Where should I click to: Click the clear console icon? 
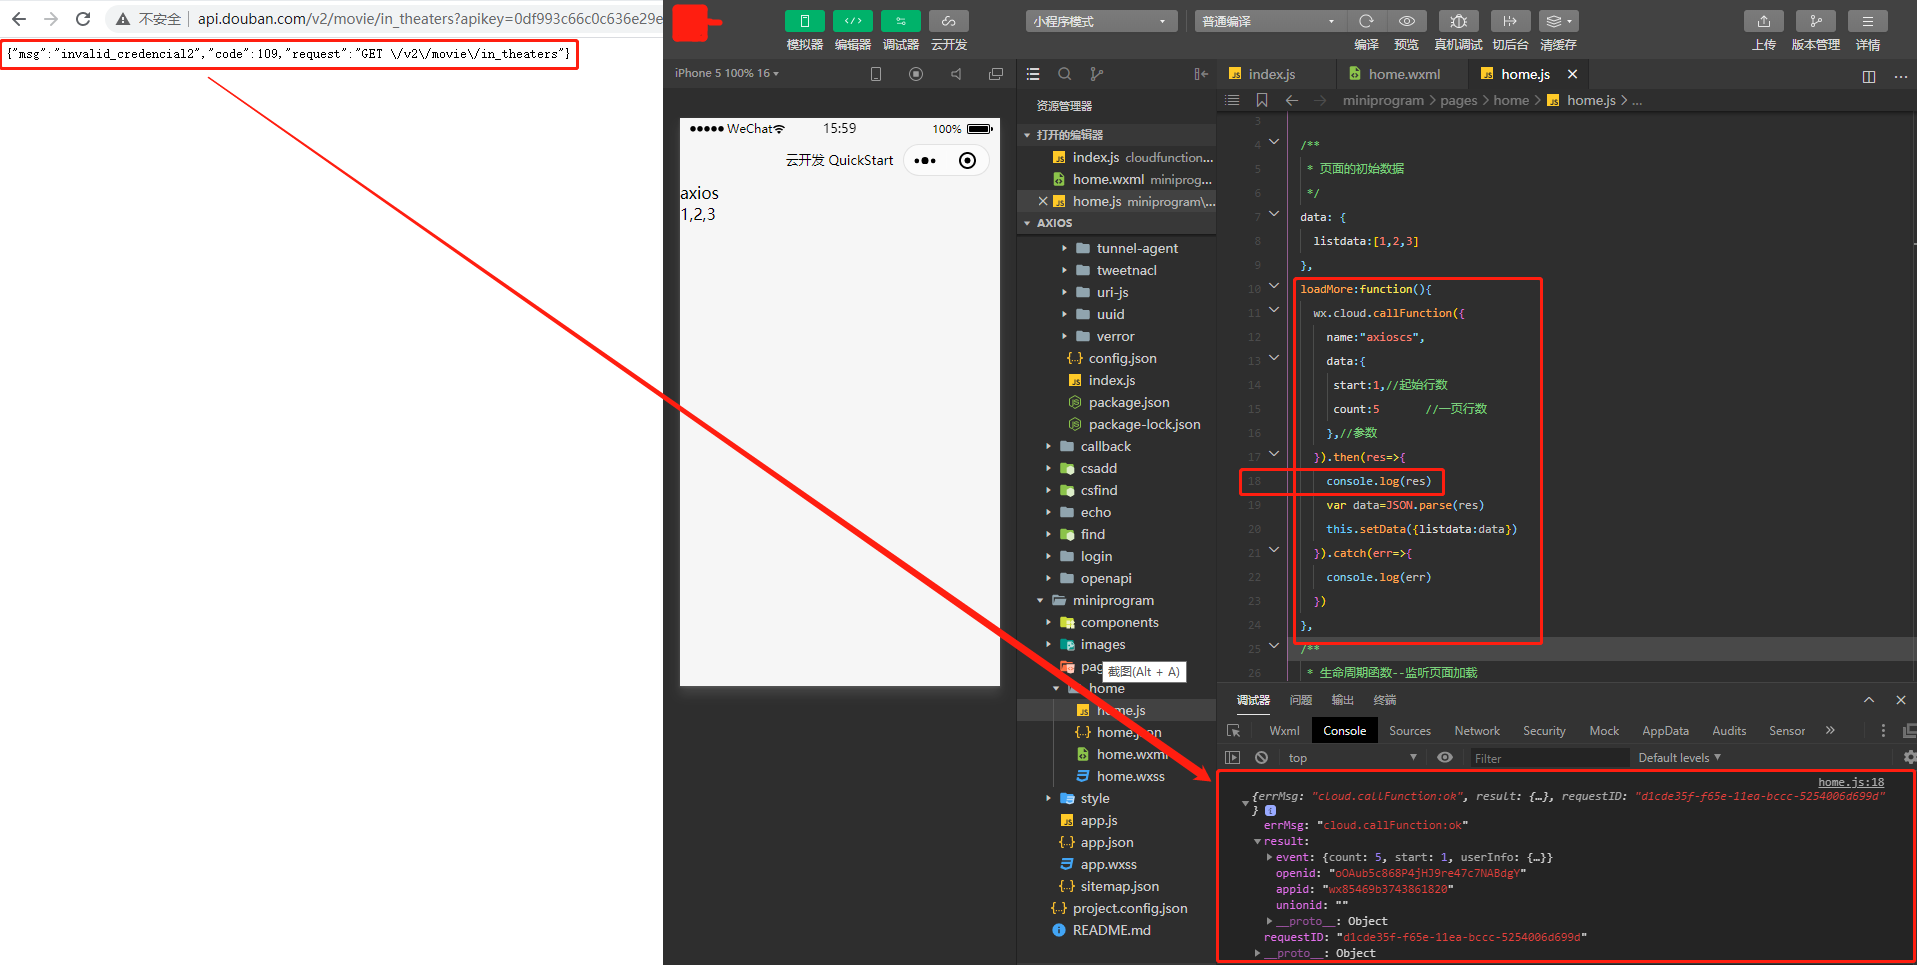(1262, 758)
